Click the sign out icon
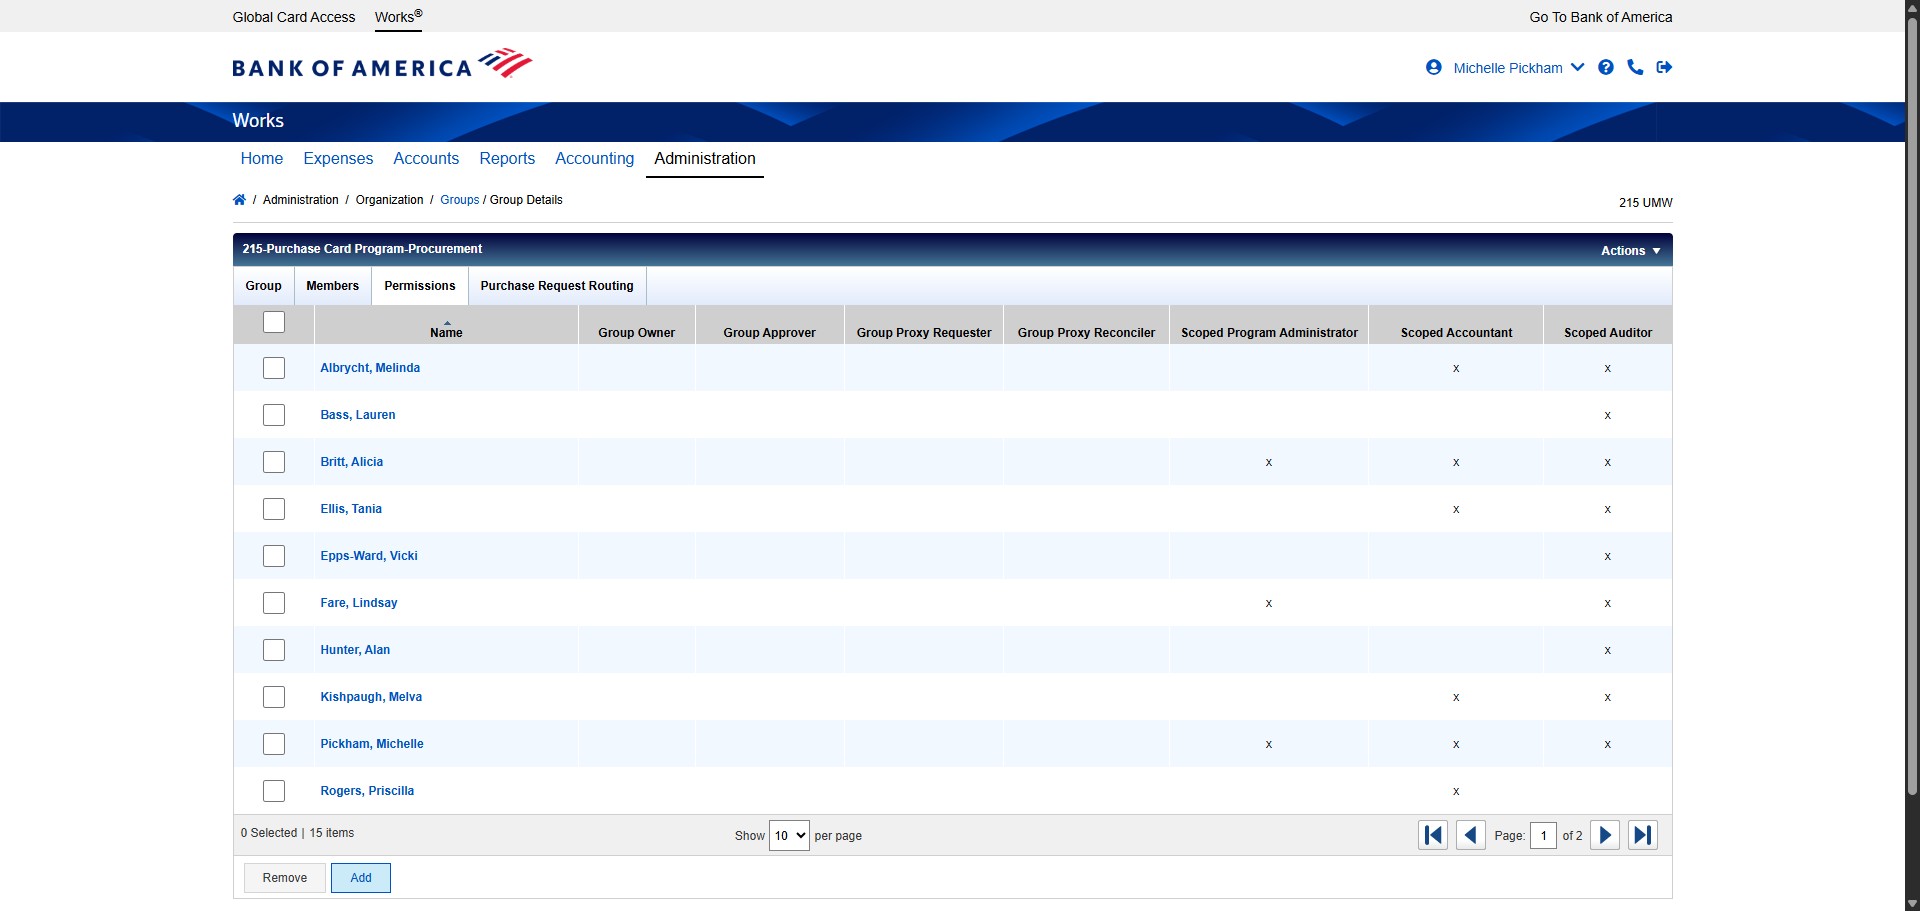Image resolution: width=1920 pixels, height=911 pixels. point(1664,67)
